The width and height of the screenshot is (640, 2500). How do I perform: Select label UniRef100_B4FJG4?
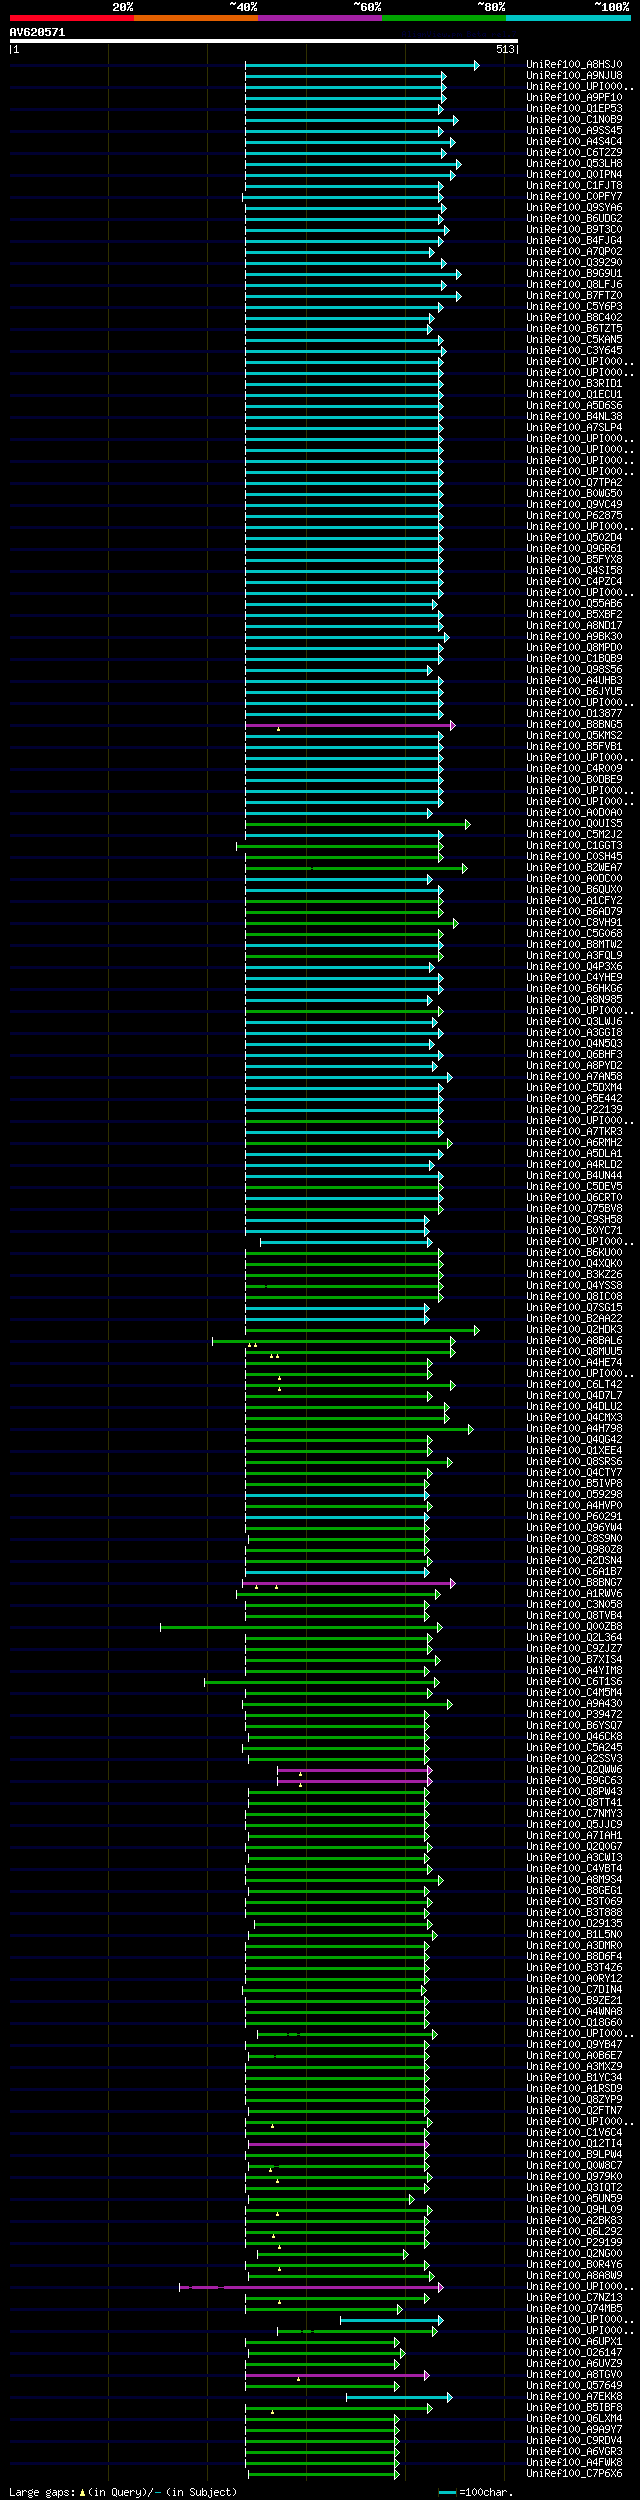click(574, 241)
